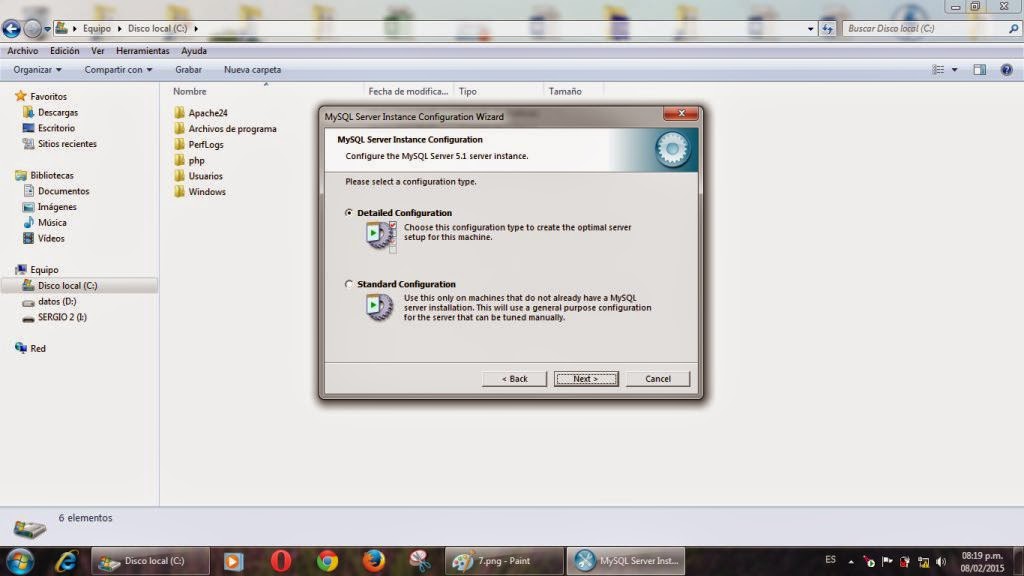Click the search magnifier icon
Screen dimensions: 1024x576
pos(1013,29)
